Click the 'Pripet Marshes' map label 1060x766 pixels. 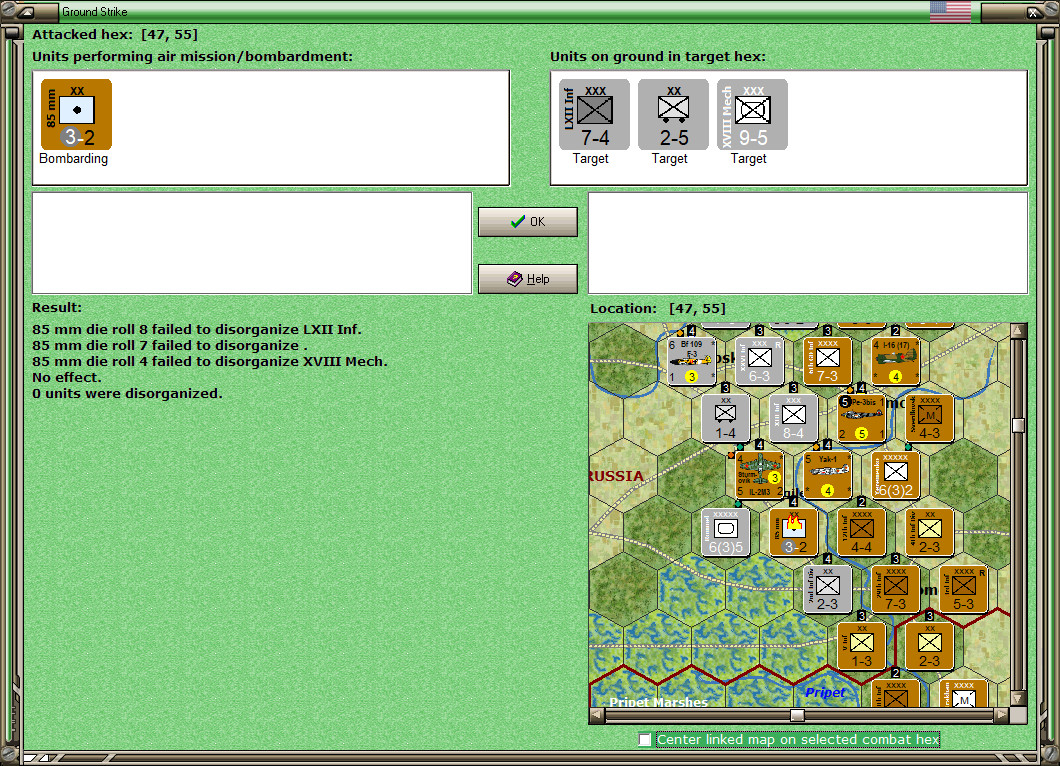pyautogui.click(x=658, y=702)
